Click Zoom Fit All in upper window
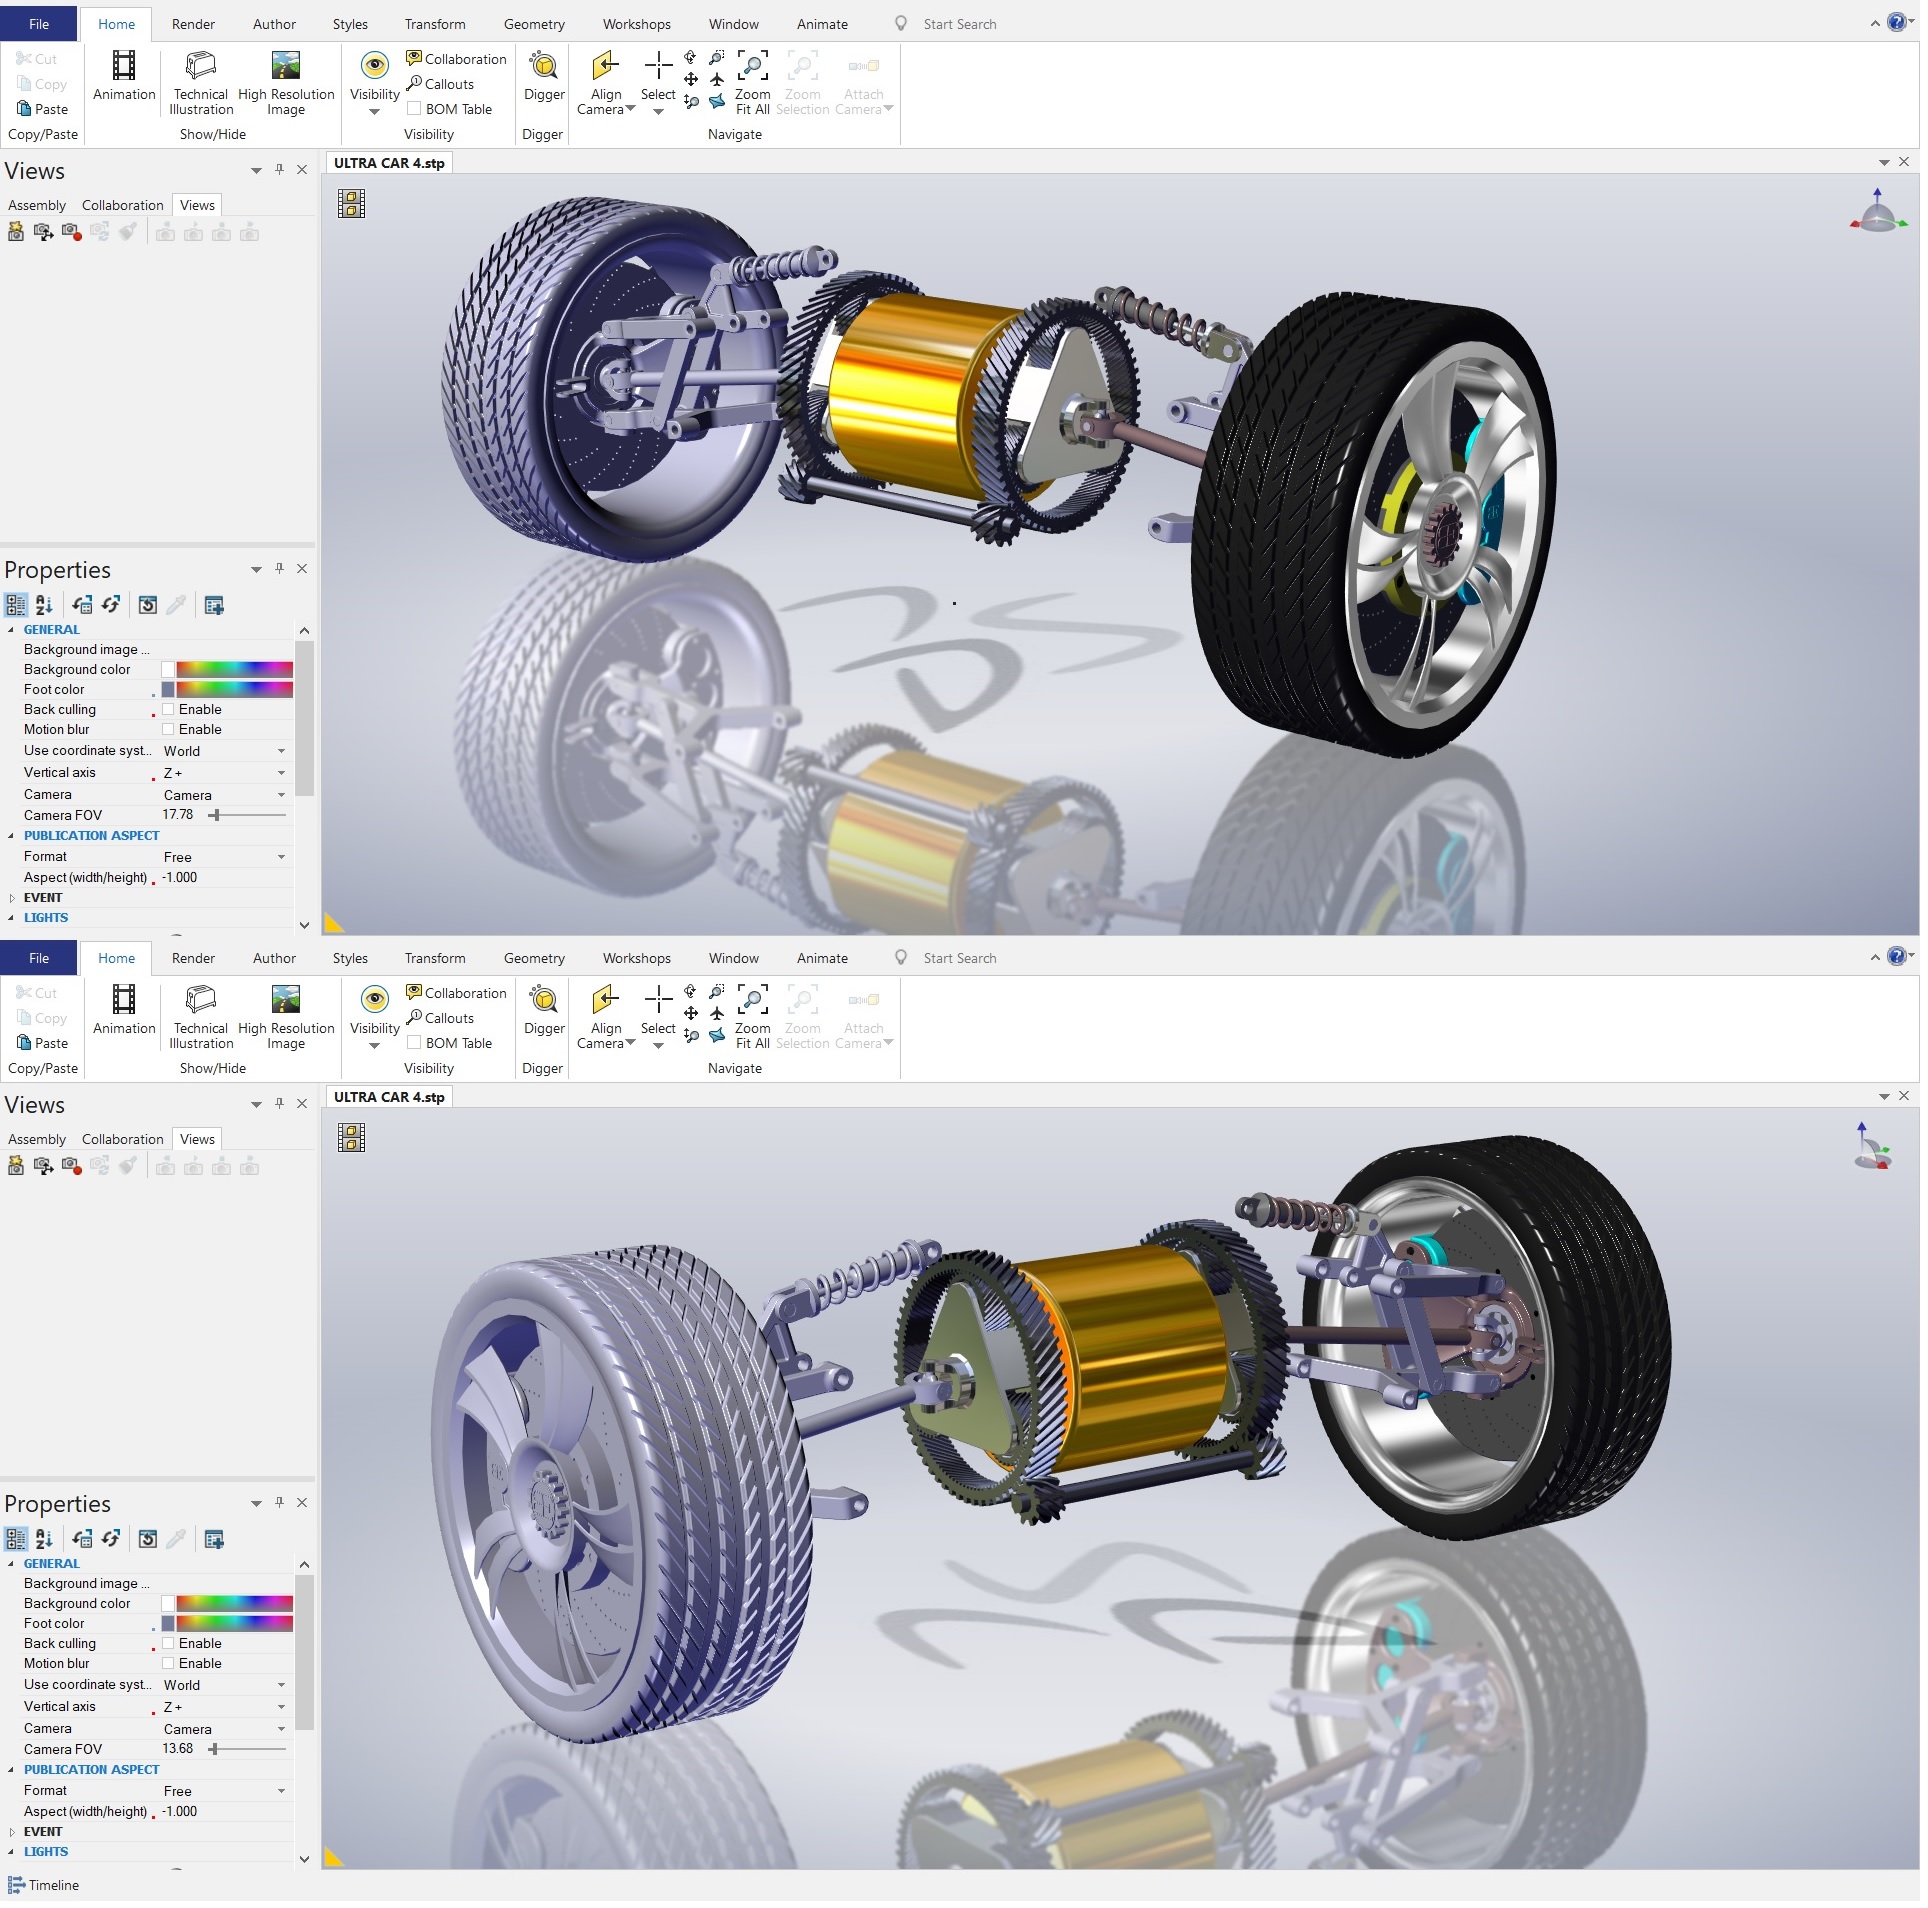This screenshot has height=1908, width=1928. click(753, 81)
